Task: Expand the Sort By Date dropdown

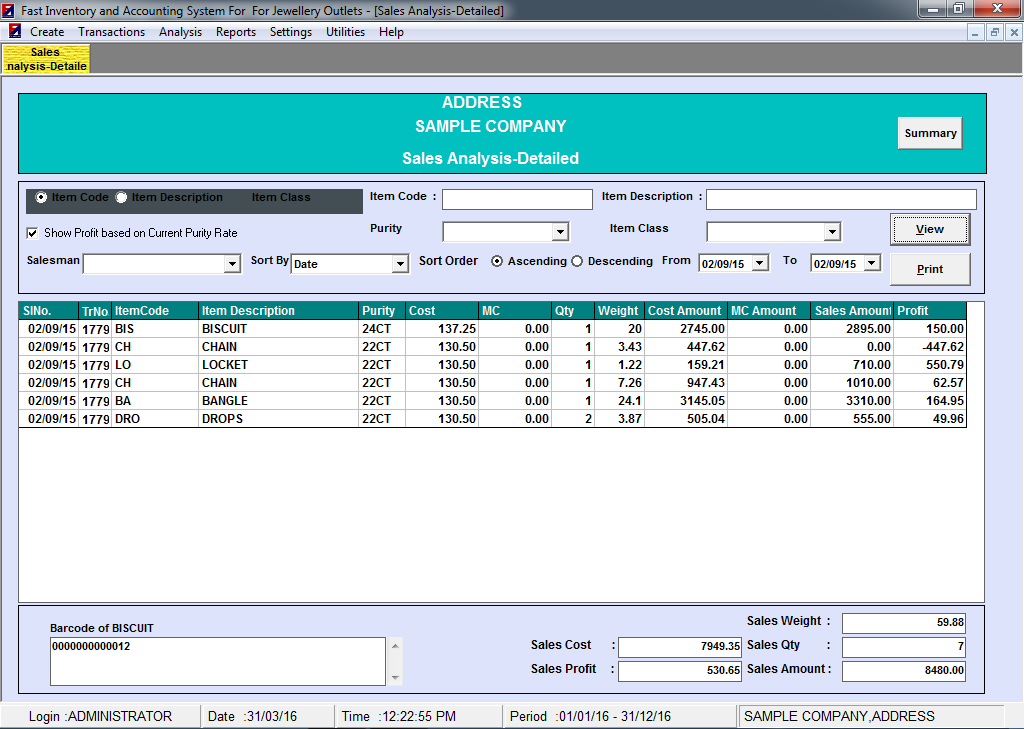Action: pos(400,264)
